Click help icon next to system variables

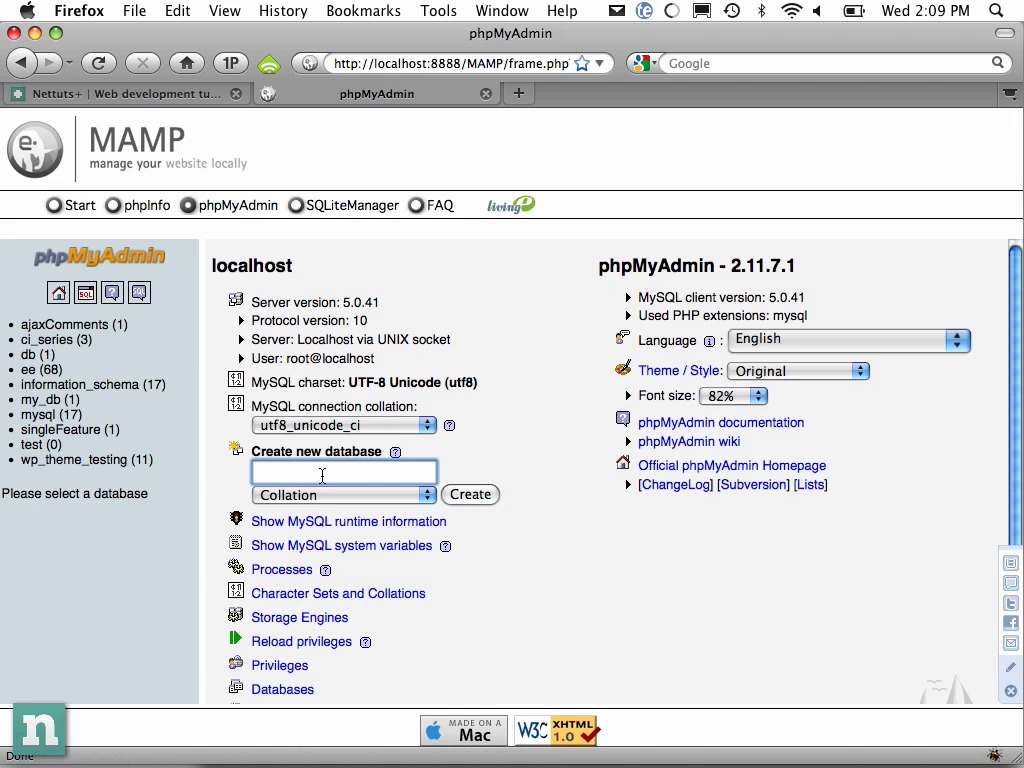tap(445, 546)
